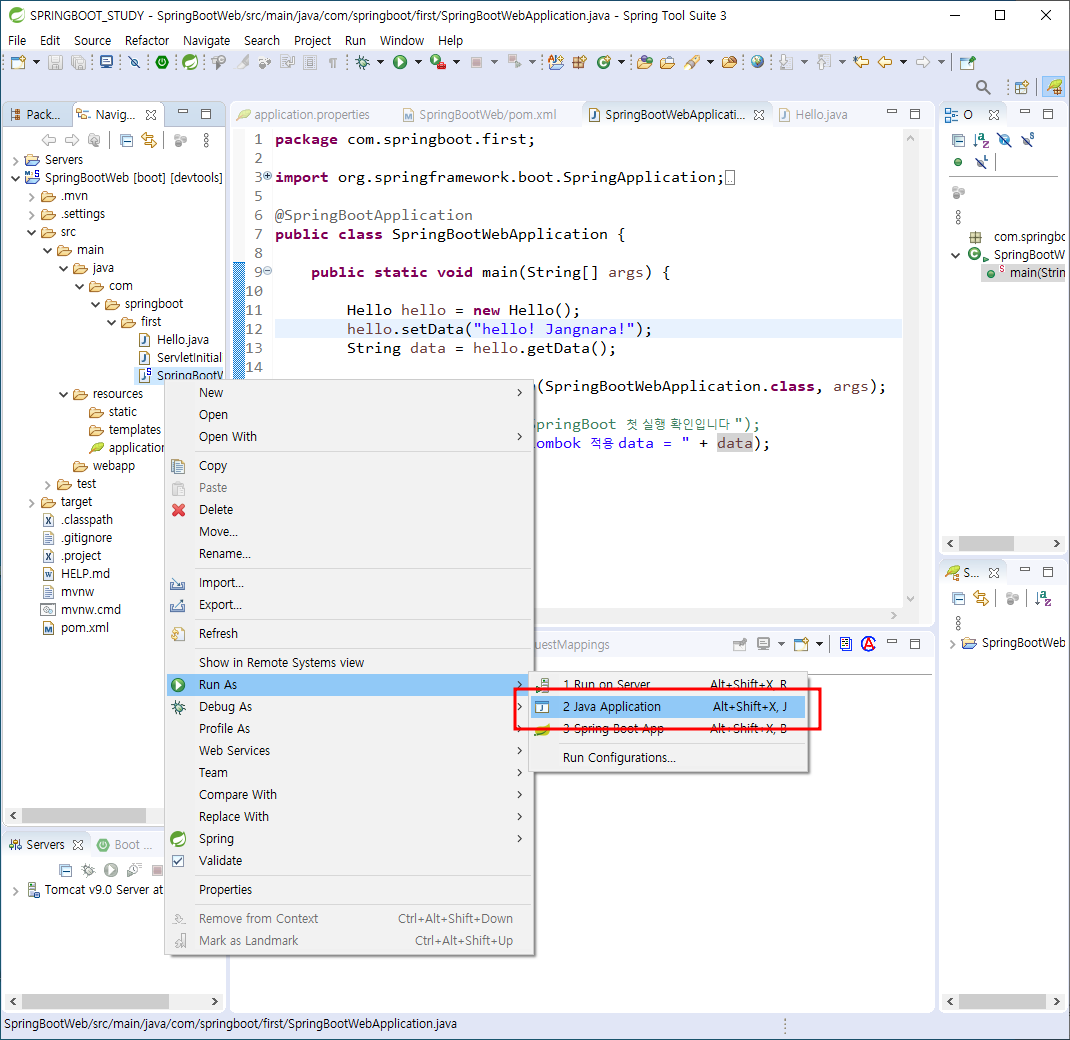The width and height of the screenshot is (1070, 1040).
Task: Click the Last Edit Location arrow icon
Action: pyautogui.click(x=861, y=63)
